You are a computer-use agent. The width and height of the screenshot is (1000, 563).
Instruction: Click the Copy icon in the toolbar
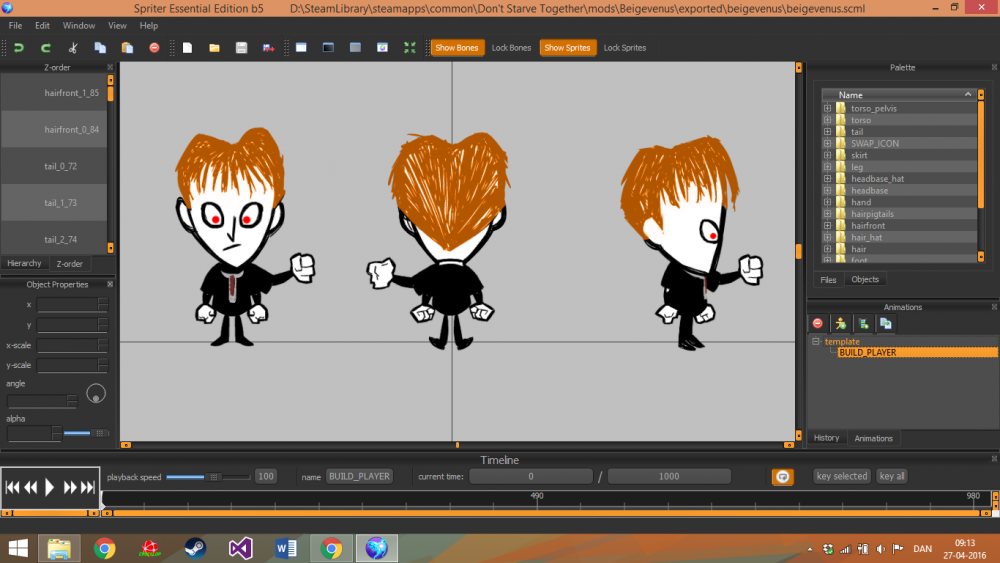100,48
